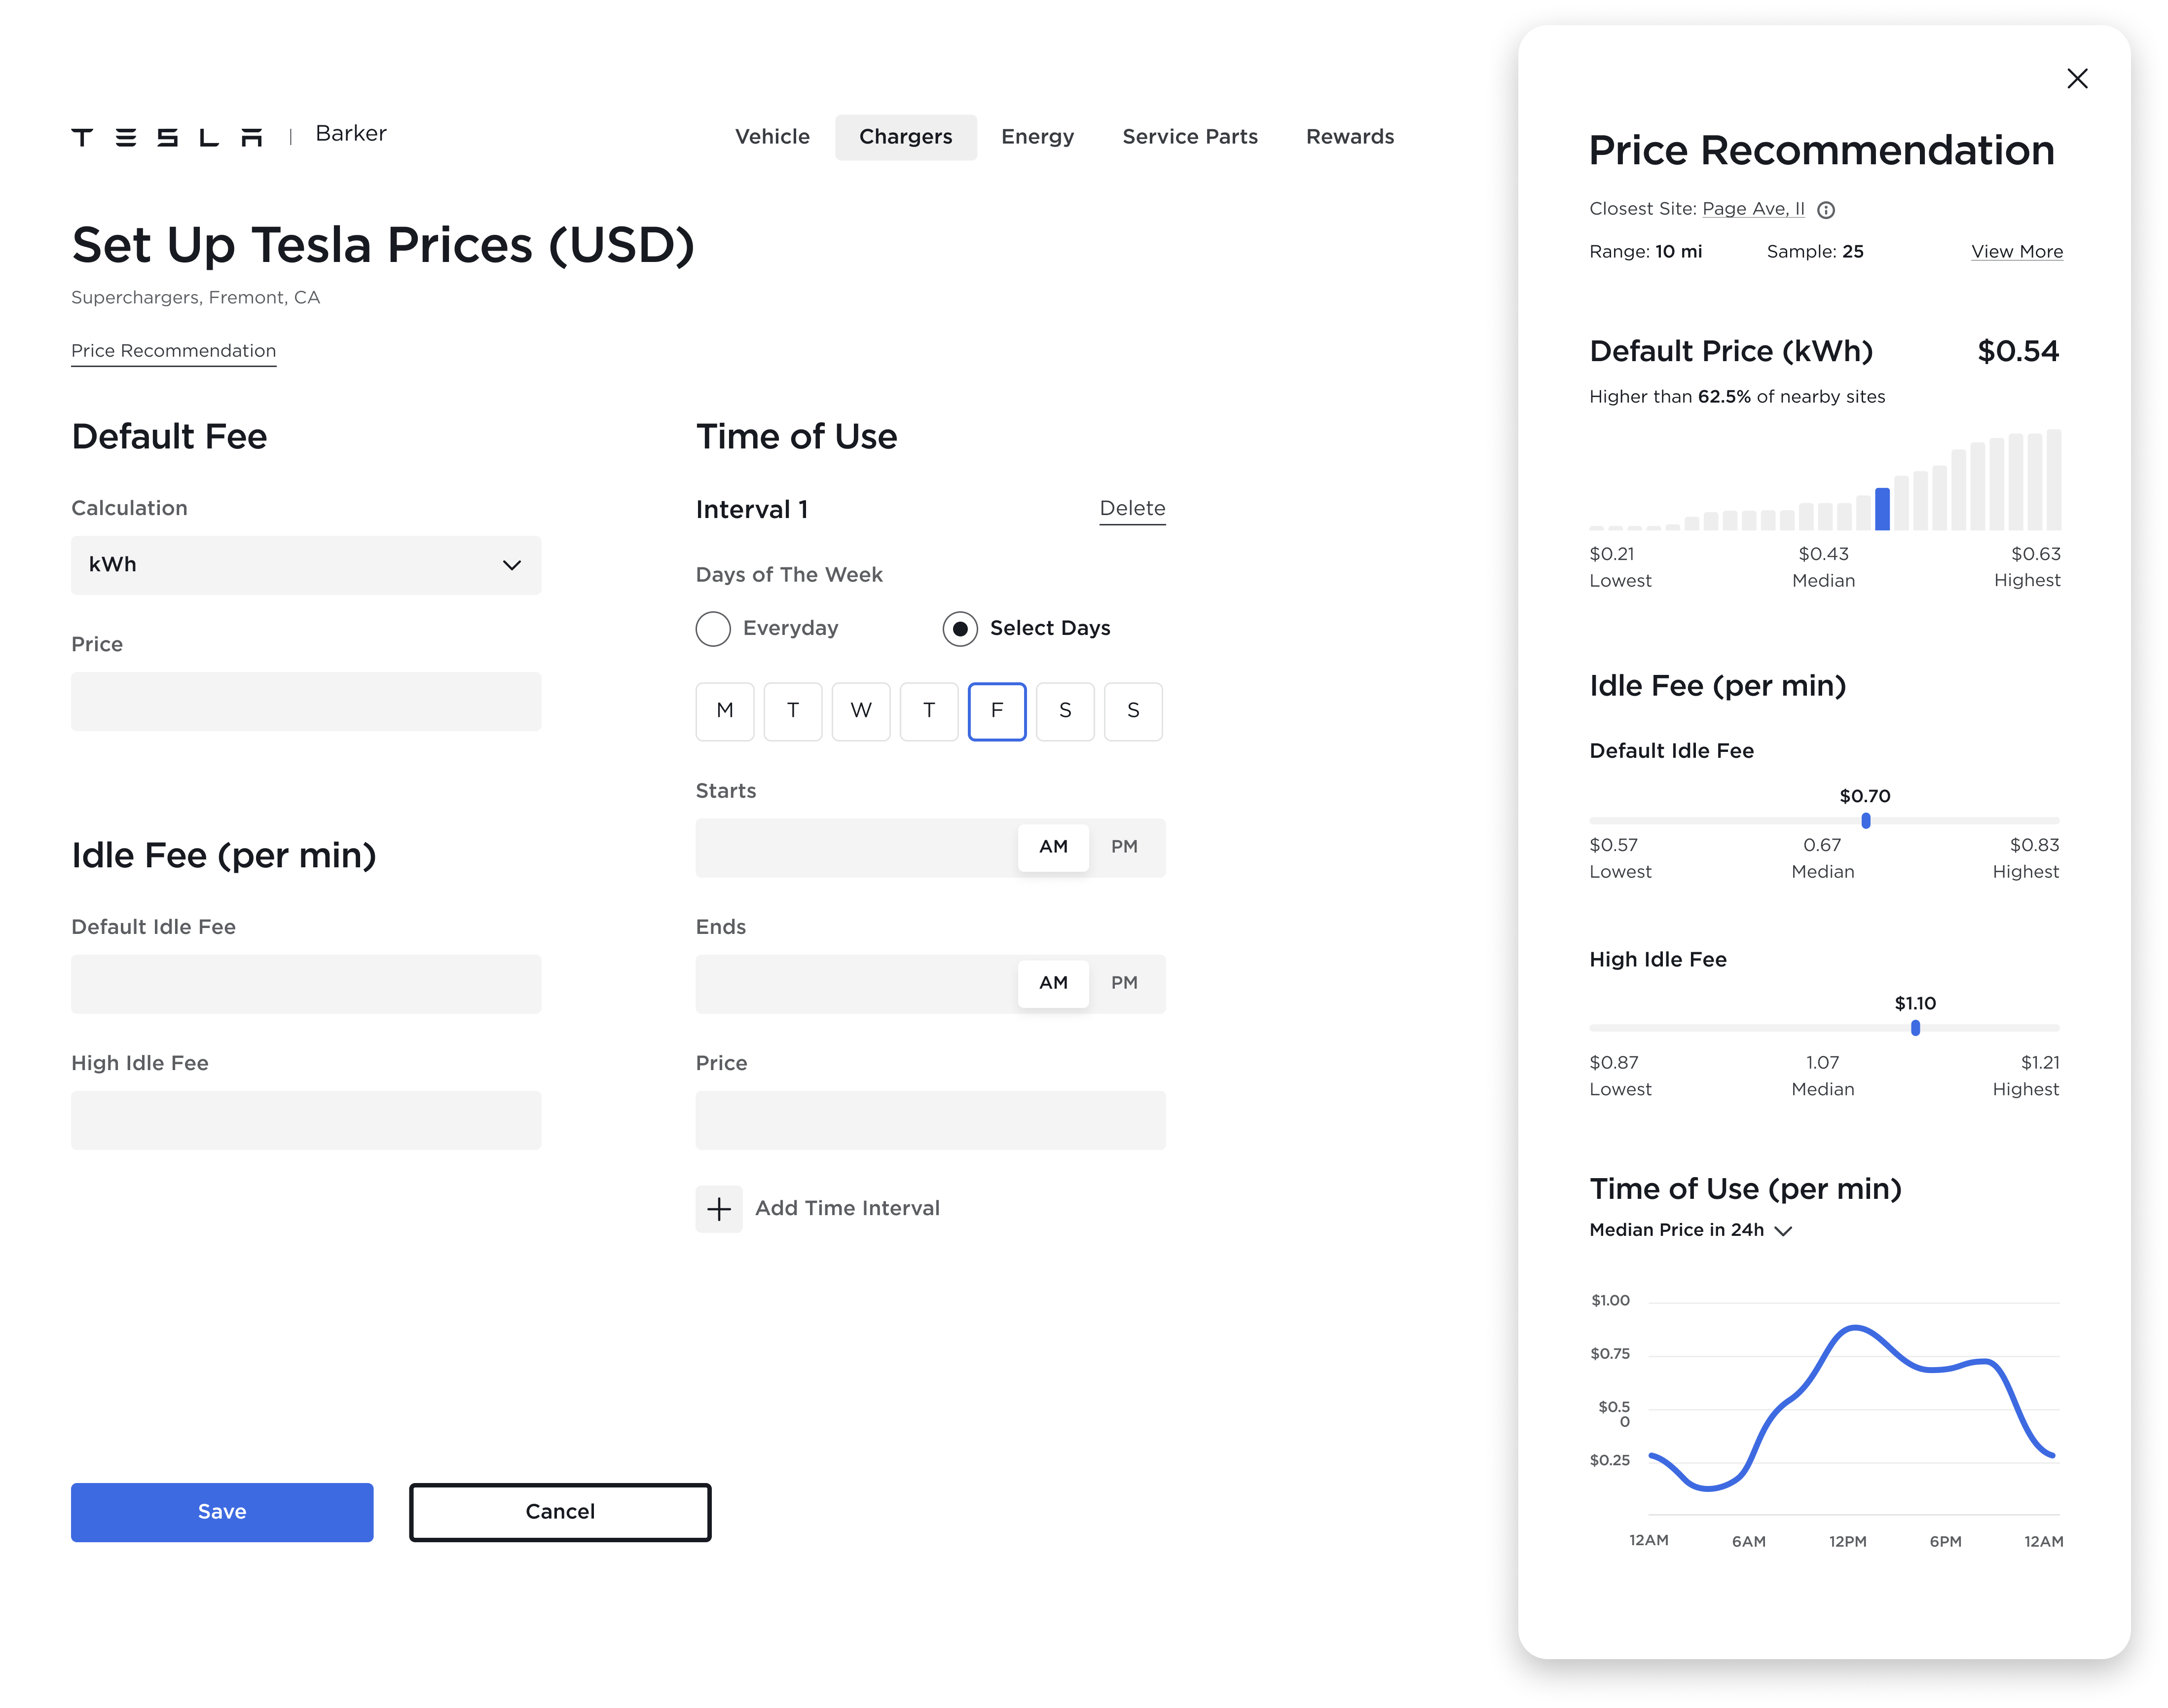Switch to the Energy tab
The image size is (2168, 1708).
point(1037,137)
